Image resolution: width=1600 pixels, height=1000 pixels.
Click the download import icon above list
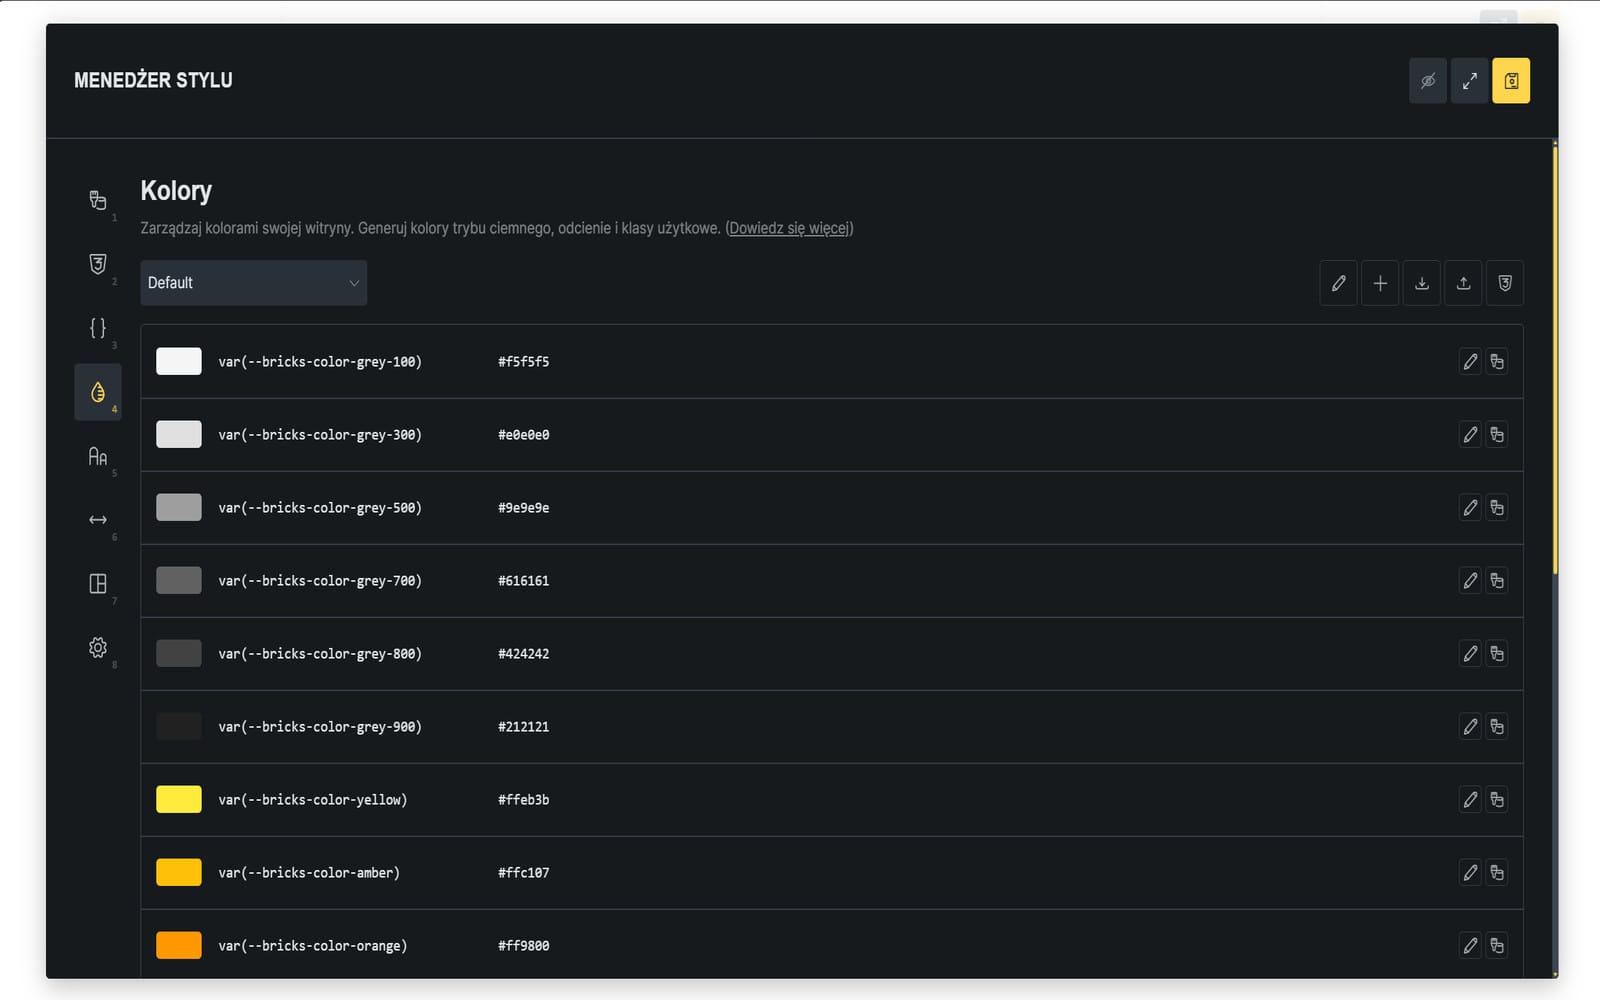(x=1422, y=283)
